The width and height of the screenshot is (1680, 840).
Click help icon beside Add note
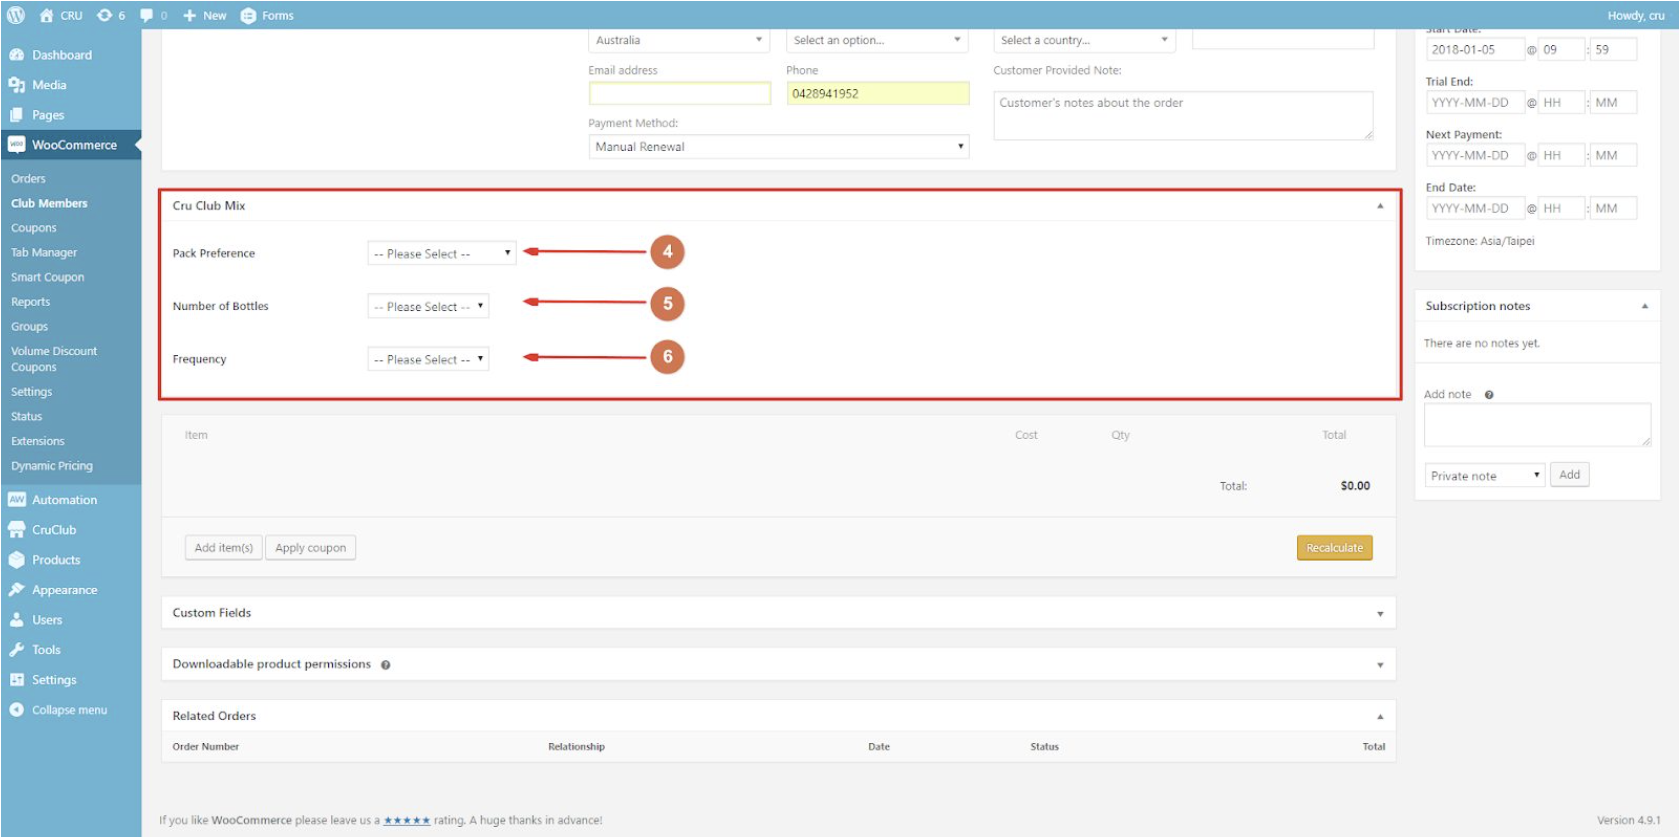(x=1489, y=395)
